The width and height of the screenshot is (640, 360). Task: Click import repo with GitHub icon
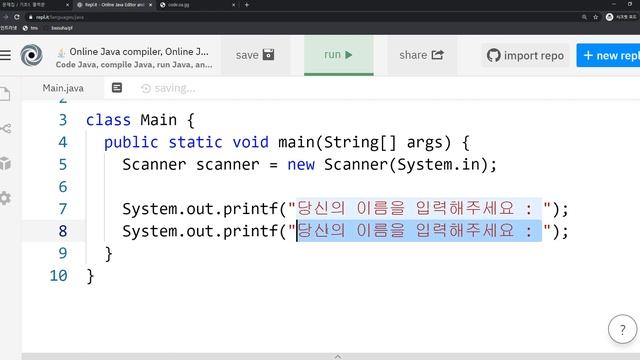point(525,56)
